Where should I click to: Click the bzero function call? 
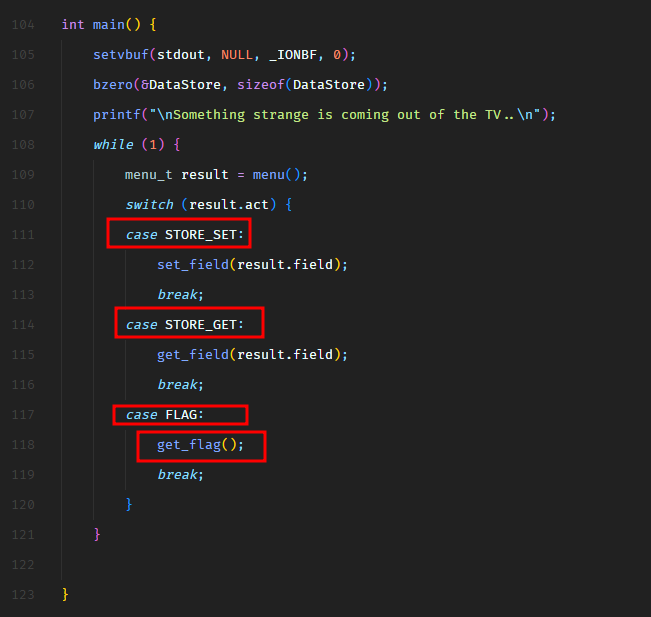point(112,84)
